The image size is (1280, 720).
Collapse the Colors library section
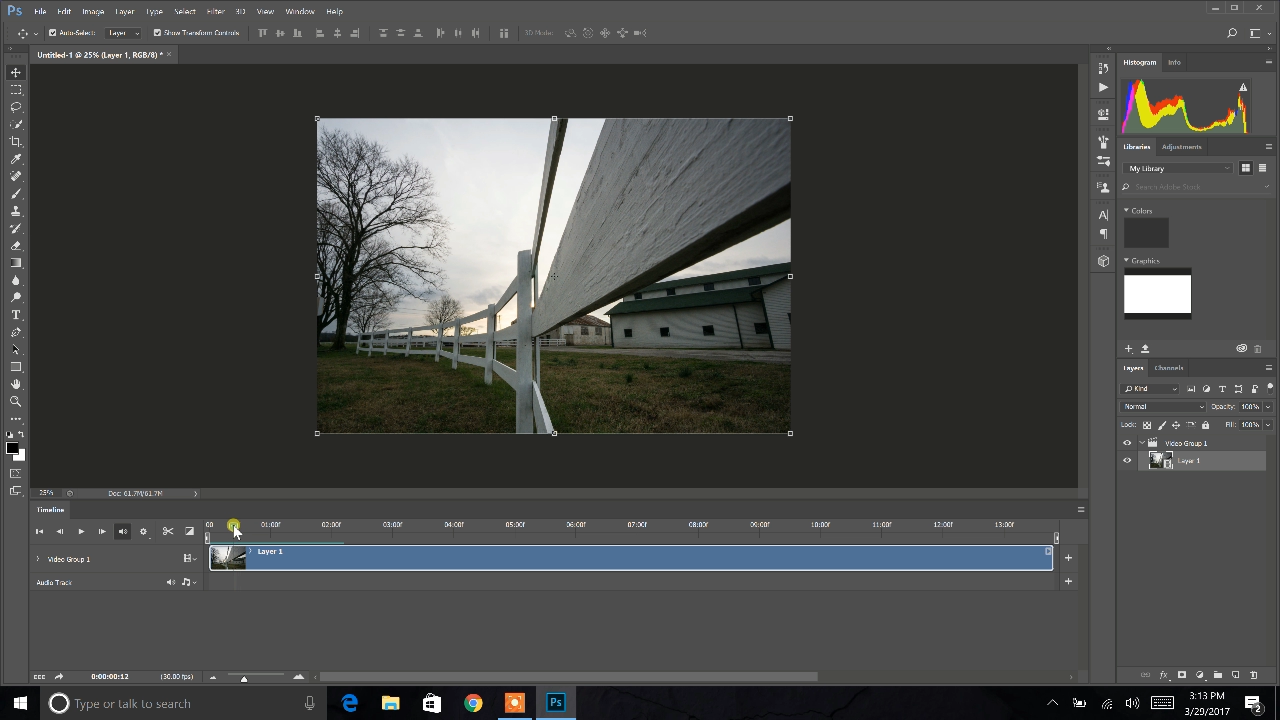[x=1126, y=211]
